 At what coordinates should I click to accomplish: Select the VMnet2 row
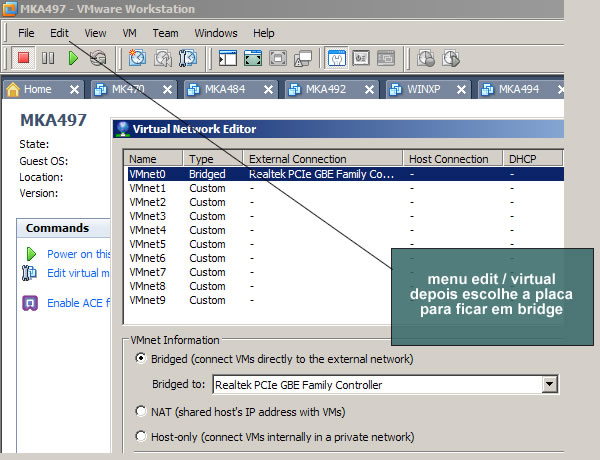346,202
